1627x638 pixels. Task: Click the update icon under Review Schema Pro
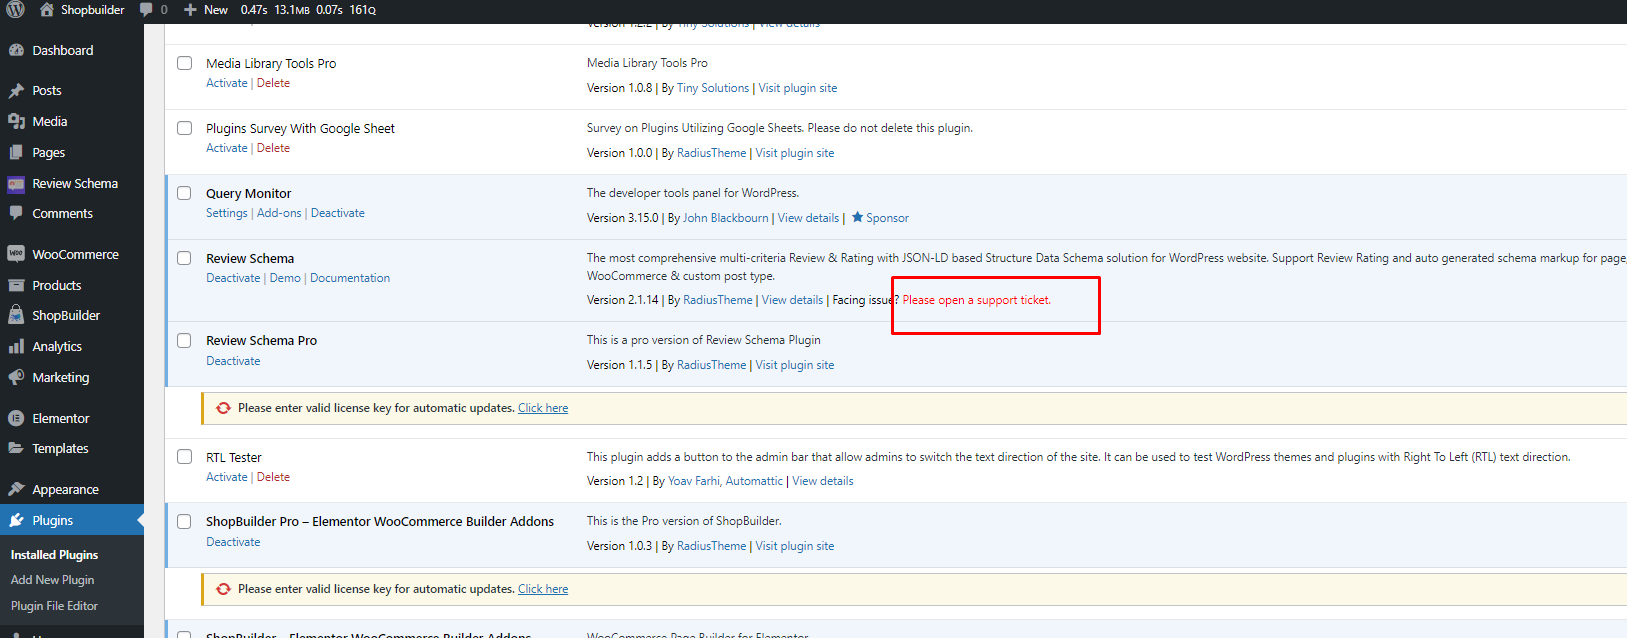(x=223, y=408)
